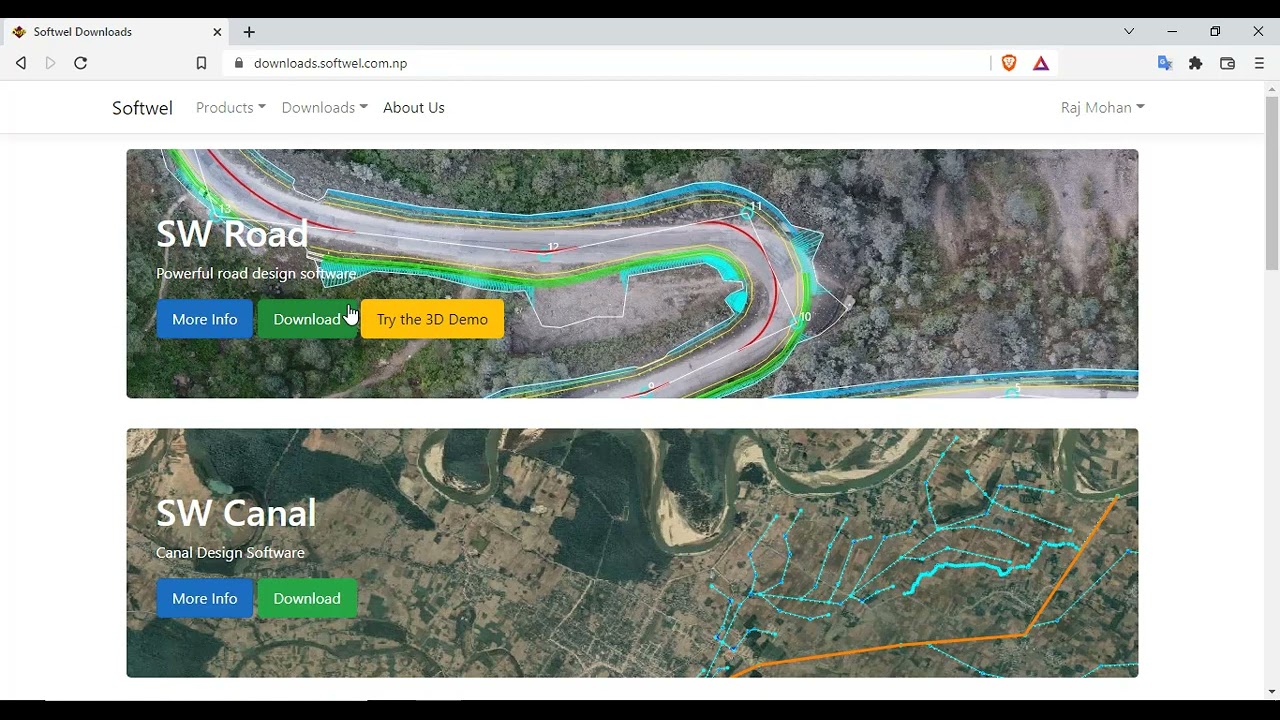
Task: Minimize the browser window
Action: click(1172, 32)
